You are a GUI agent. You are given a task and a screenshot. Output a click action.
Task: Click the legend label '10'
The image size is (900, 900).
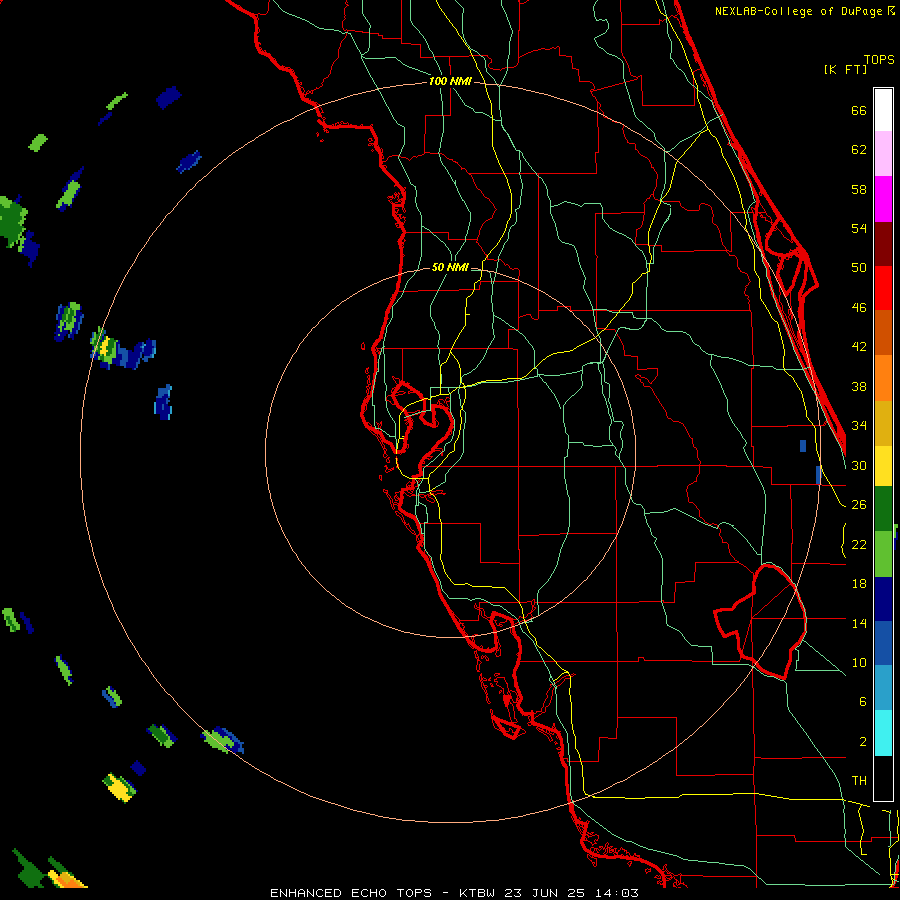coord(859,662)
